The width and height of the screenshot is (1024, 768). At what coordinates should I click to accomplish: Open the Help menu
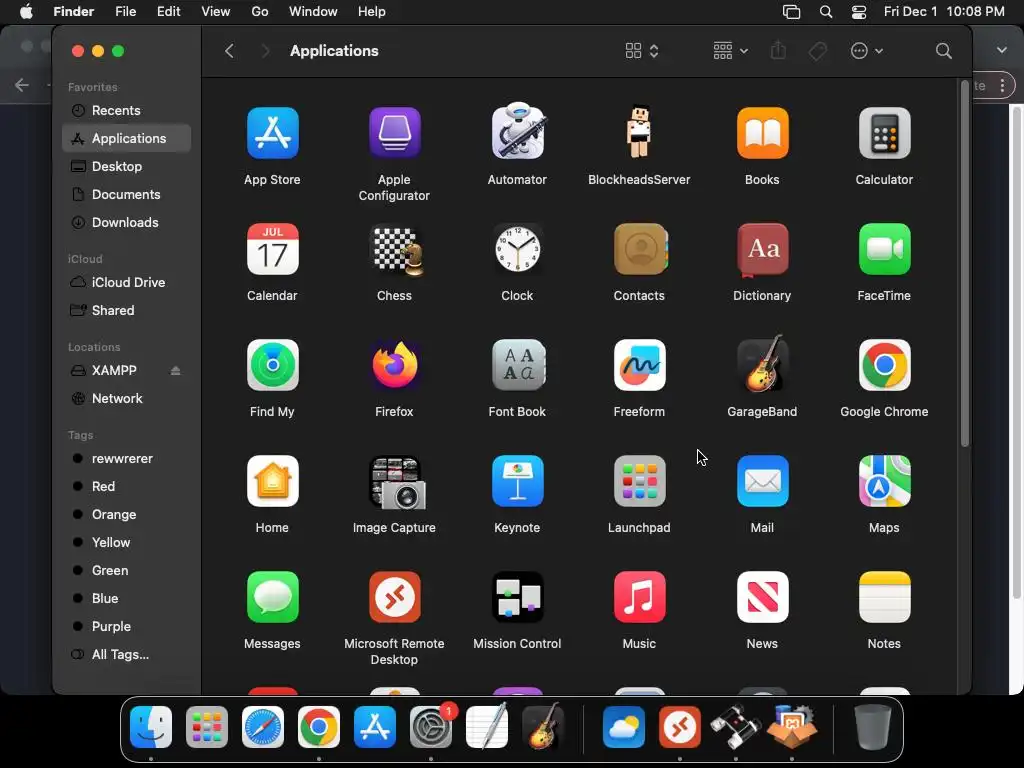[372, 12]
